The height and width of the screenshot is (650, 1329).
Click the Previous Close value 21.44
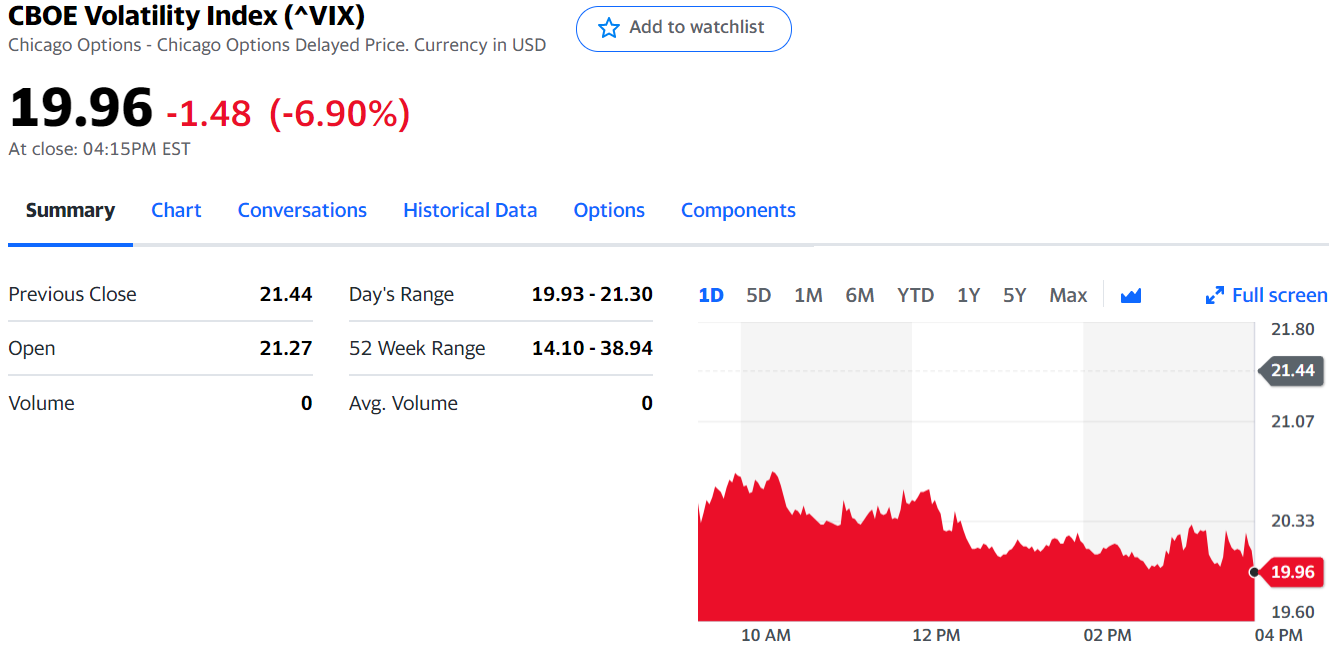click(x=286, y=294)
